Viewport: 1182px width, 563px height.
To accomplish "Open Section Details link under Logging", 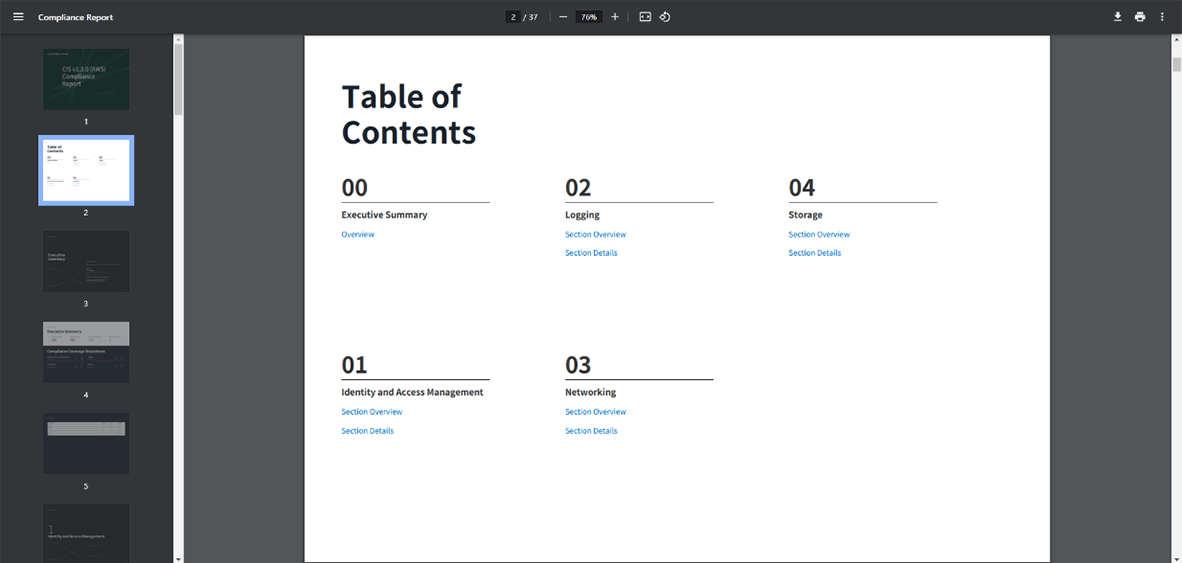I will pos(591,253).
